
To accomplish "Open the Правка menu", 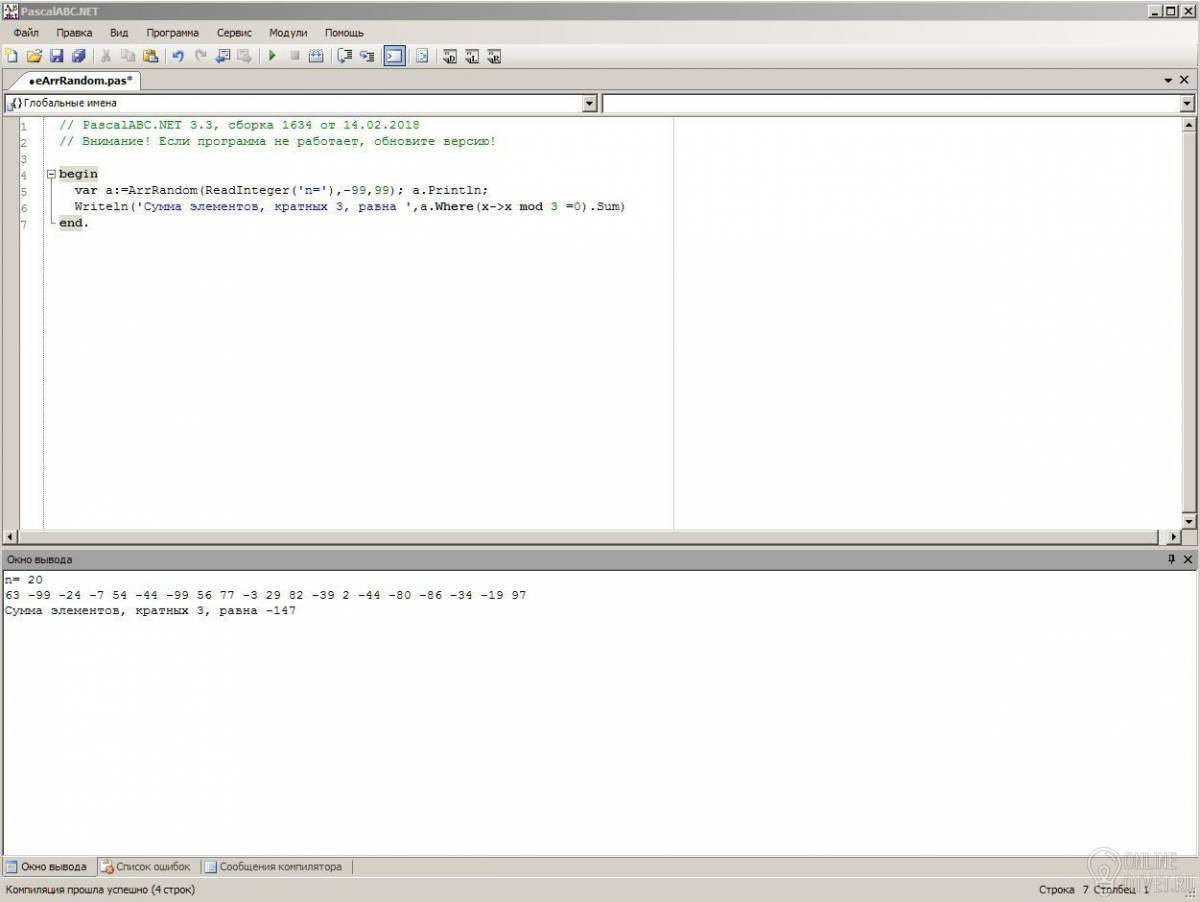I will coord(74,33).
